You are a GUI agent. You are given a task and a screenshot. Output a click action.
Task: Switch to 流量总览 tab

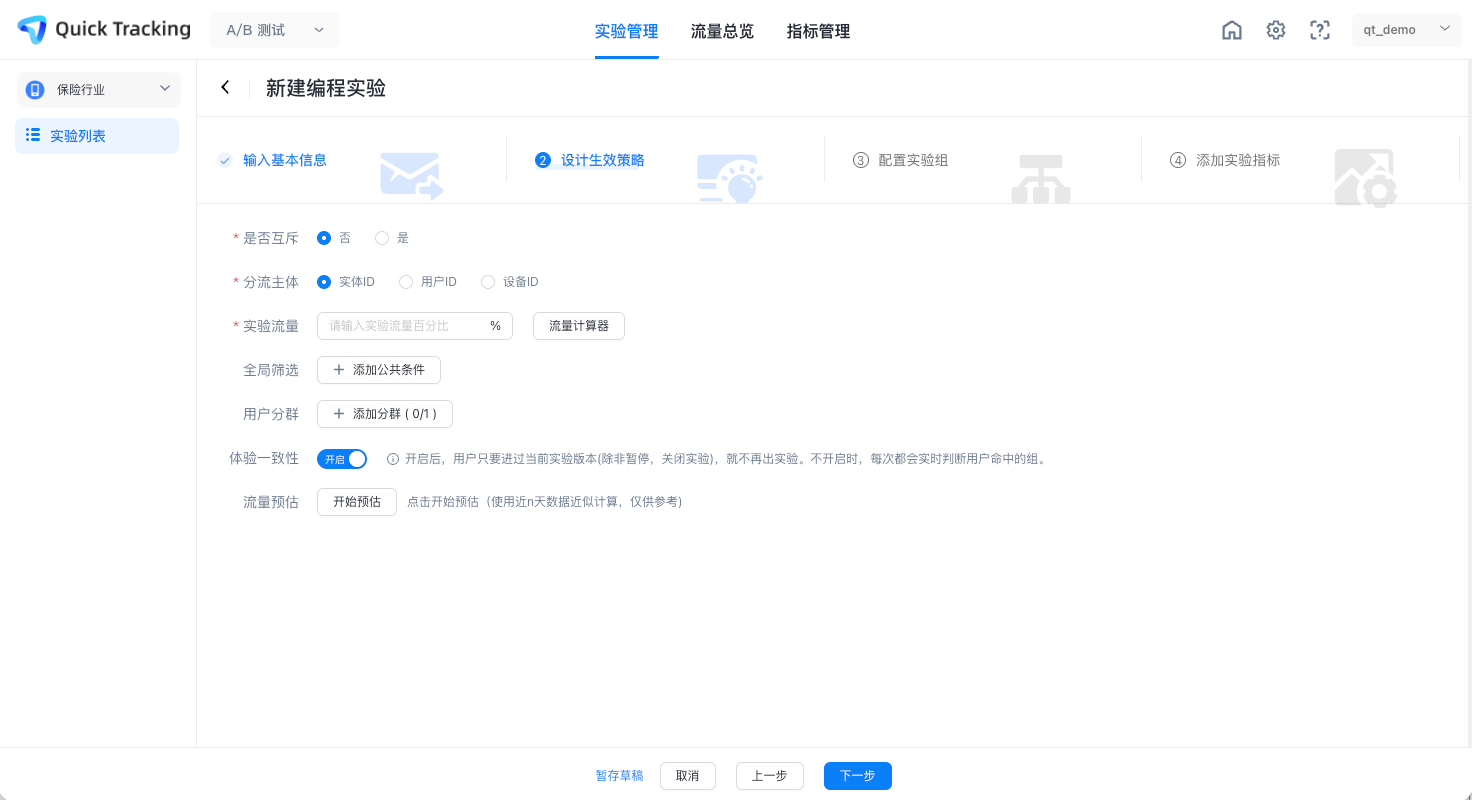pos(723,31)
